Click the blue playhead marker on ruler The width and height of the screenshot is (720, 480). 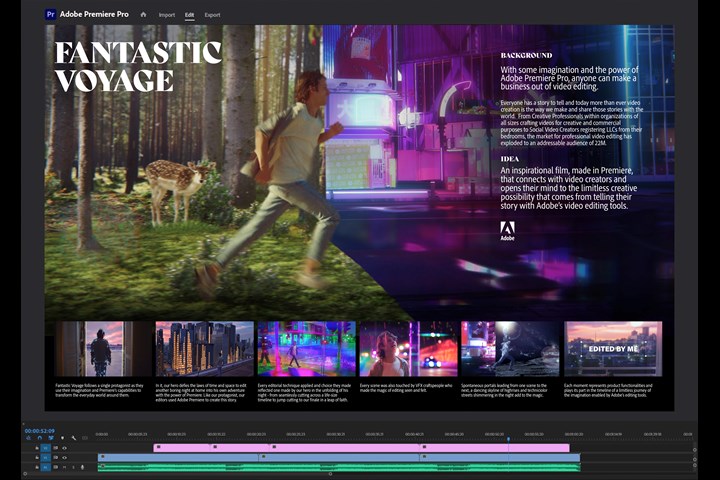point(508,439)
